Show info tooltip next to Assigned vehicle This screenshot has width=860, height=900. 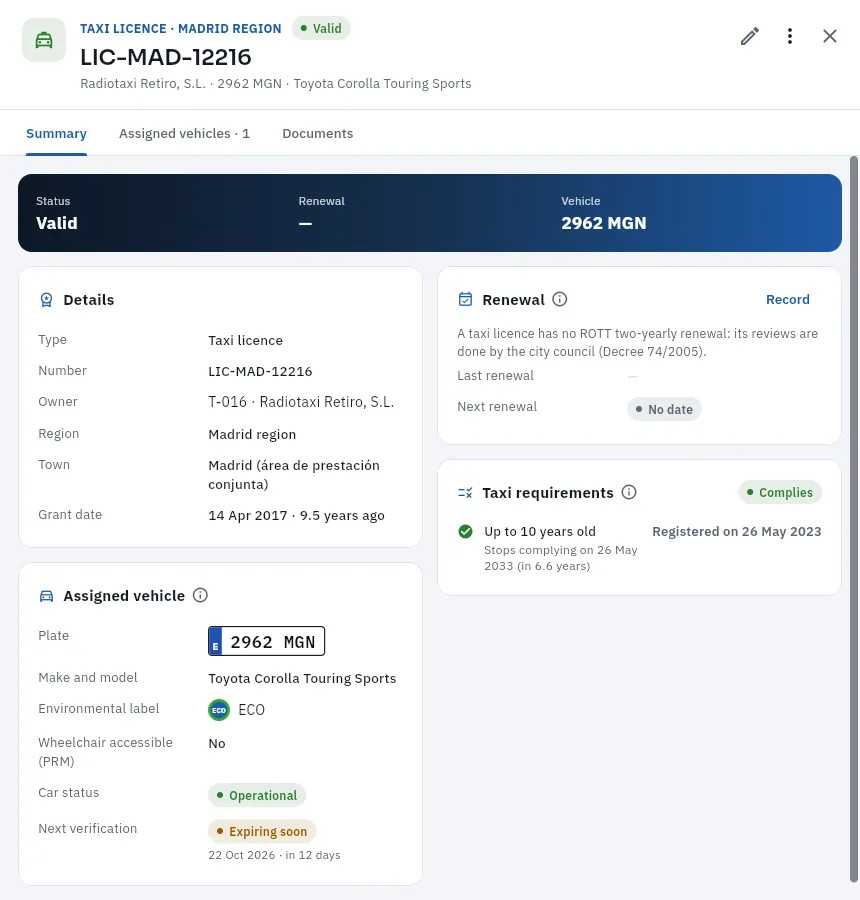200,595
